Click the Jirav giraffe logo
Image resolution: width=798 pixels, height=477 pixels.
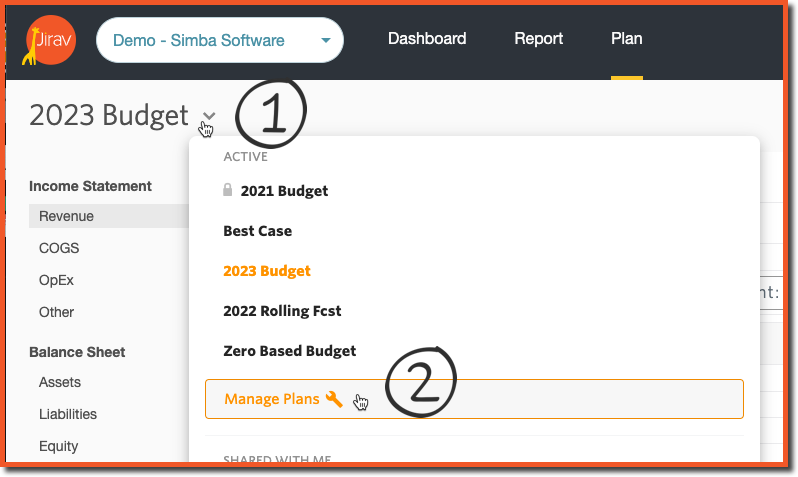pos(49,40)
